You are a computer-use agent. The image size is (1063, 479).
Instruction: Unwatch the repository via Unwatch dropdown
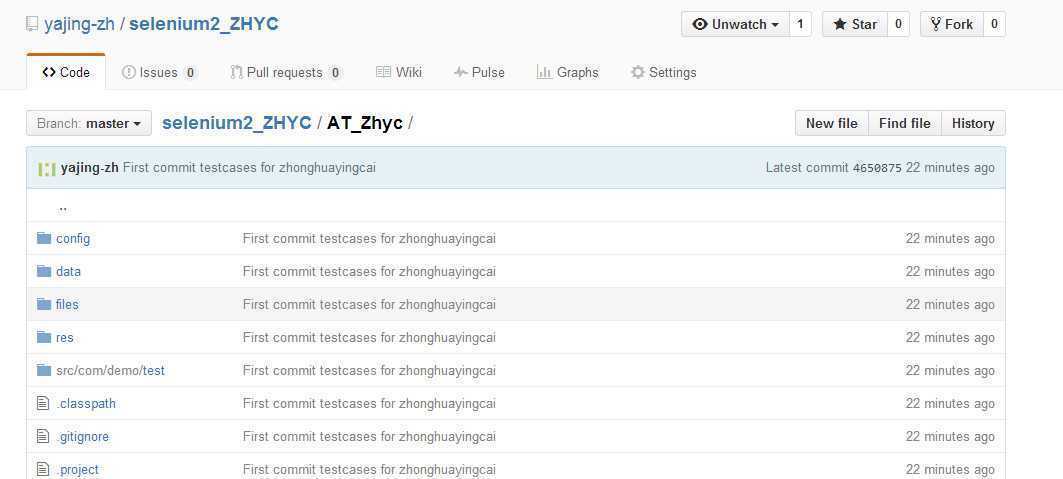coord(735,24)
